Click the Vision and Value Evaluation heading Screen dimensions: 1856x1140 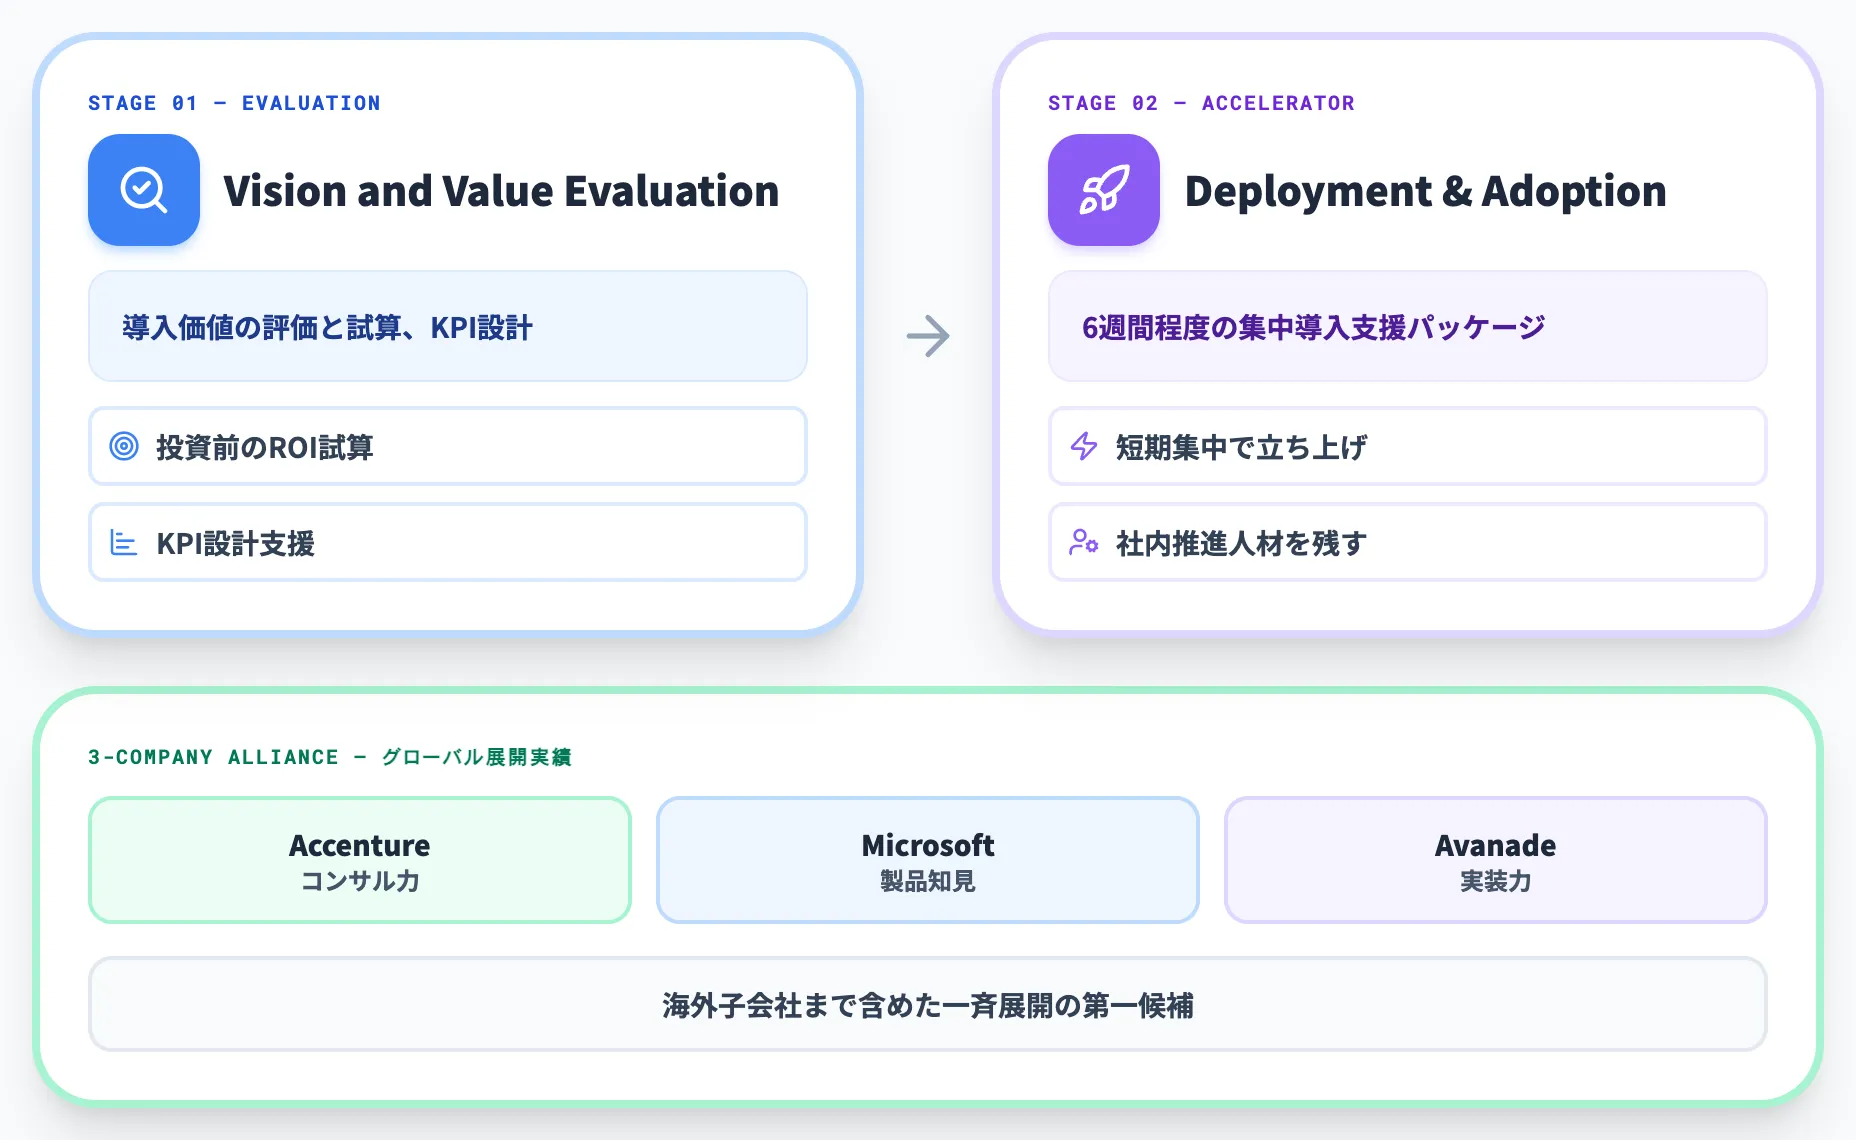click(501, 191)
